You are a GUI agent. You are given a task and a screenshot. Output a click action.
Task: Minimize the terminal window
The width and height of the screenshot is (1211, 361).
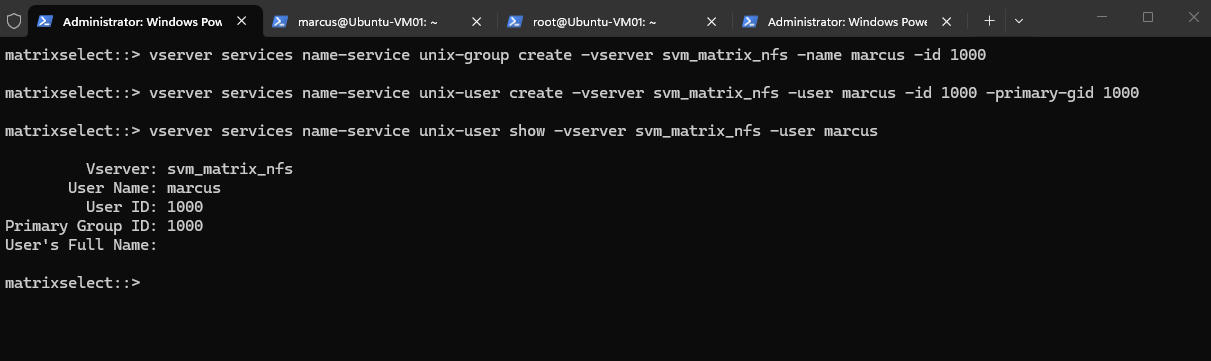point(1100,17)
